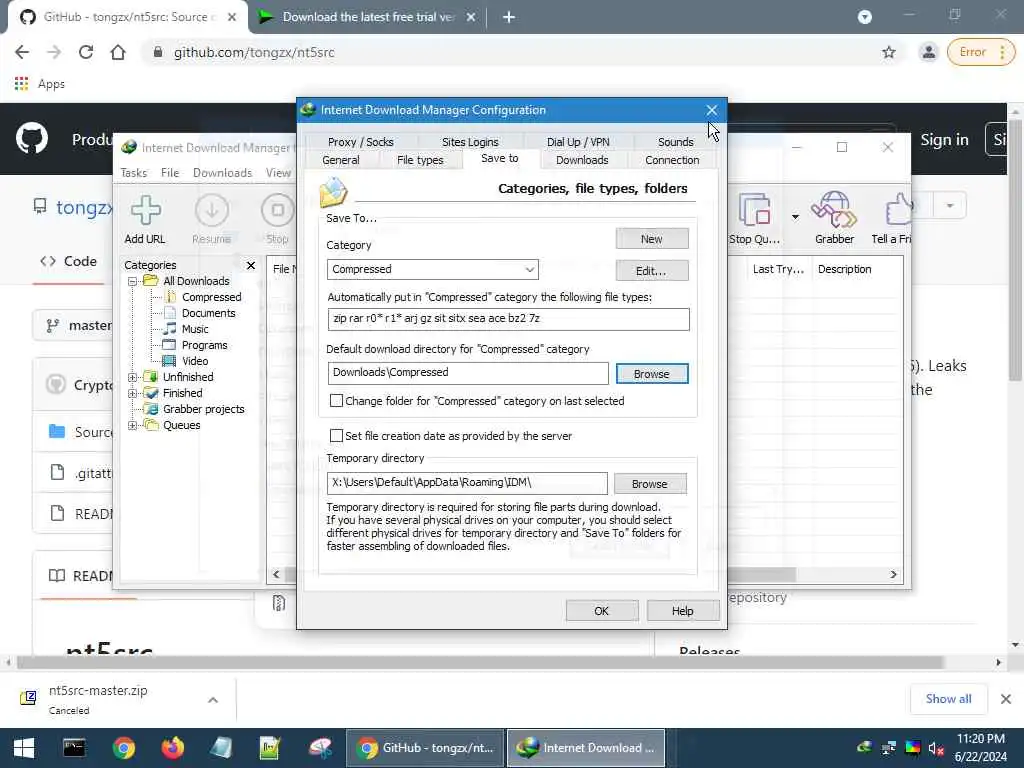Open the Apps shortcut in bookmarks bar
This screenshot has width=1024, height=768.
40,84
